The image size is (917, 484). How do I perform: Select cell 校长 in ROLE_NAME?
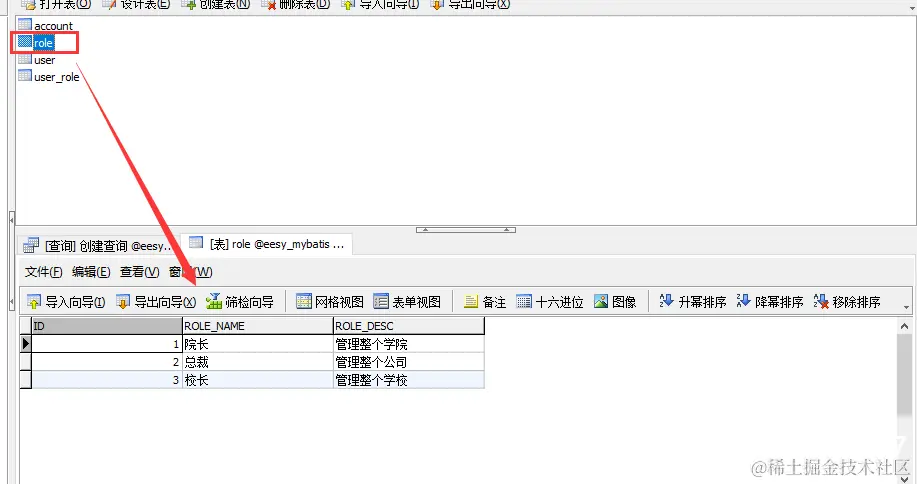pyautogui.click(x=257, y=380)
